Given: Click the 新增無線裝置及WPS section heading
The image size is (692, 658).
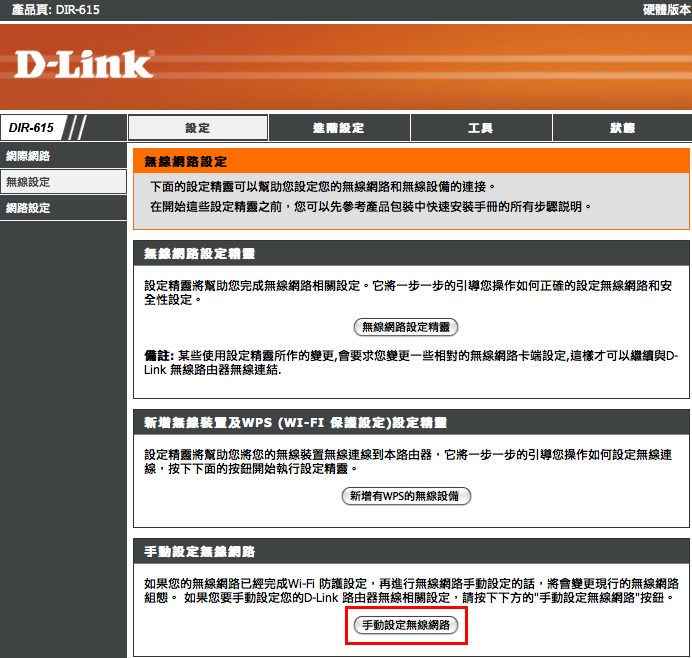Looking at the screenshot, I should 295,422.
